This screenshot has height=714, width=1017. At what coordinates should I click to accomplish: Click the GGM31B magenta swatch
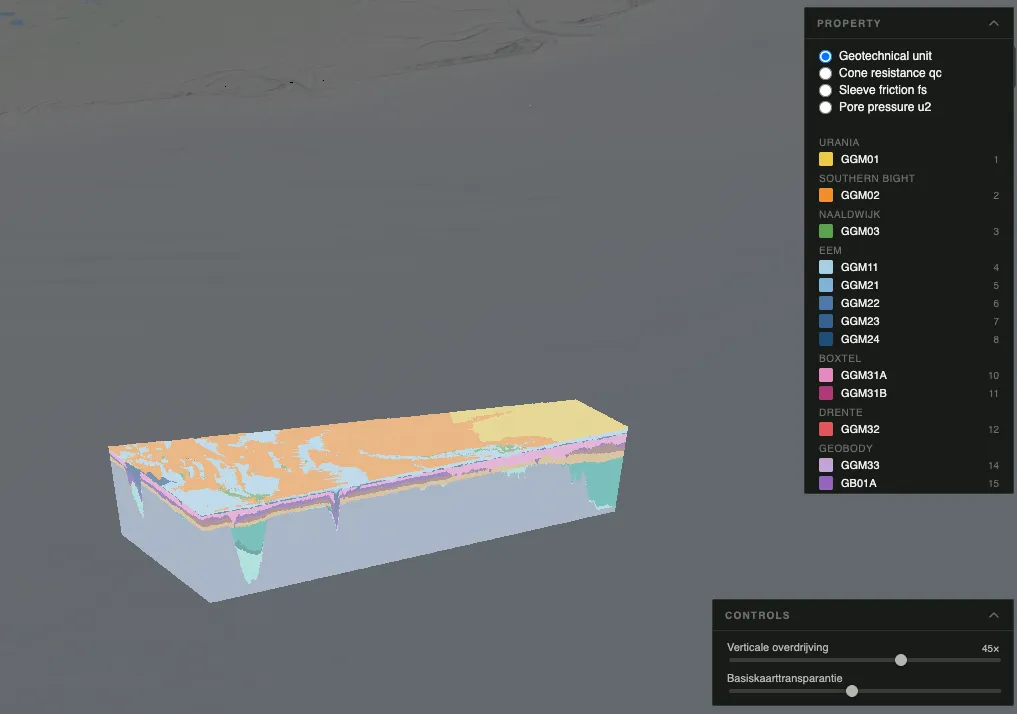click(x=826, y=393)
